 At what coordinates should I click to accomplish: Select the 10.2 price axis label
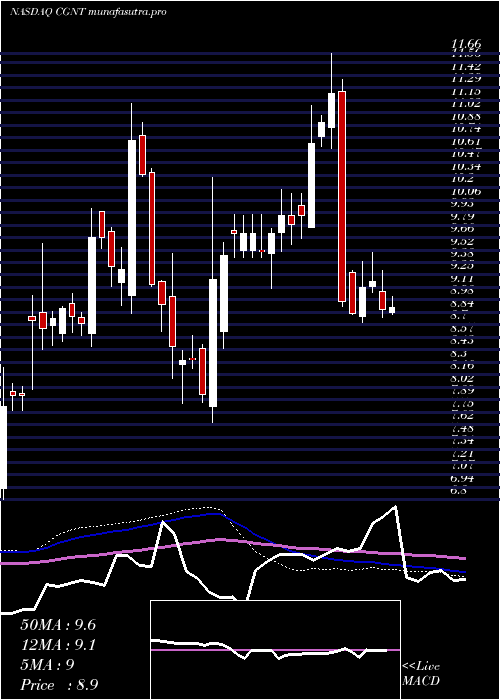pyautogui.click(x=463, y=179)
